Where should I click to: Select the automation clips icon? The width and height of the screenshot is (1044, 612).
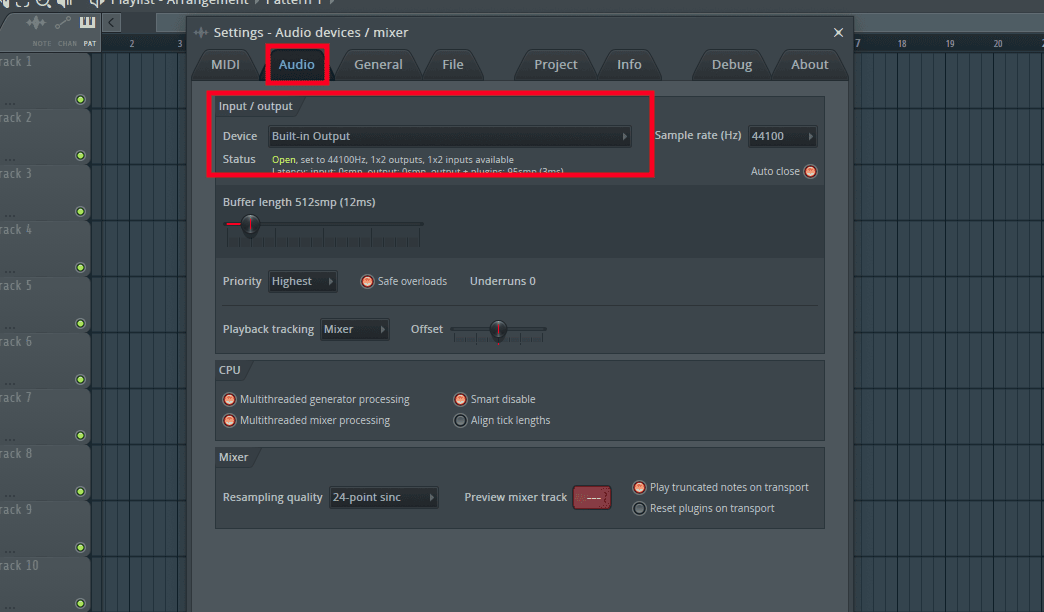pos(64,22)
